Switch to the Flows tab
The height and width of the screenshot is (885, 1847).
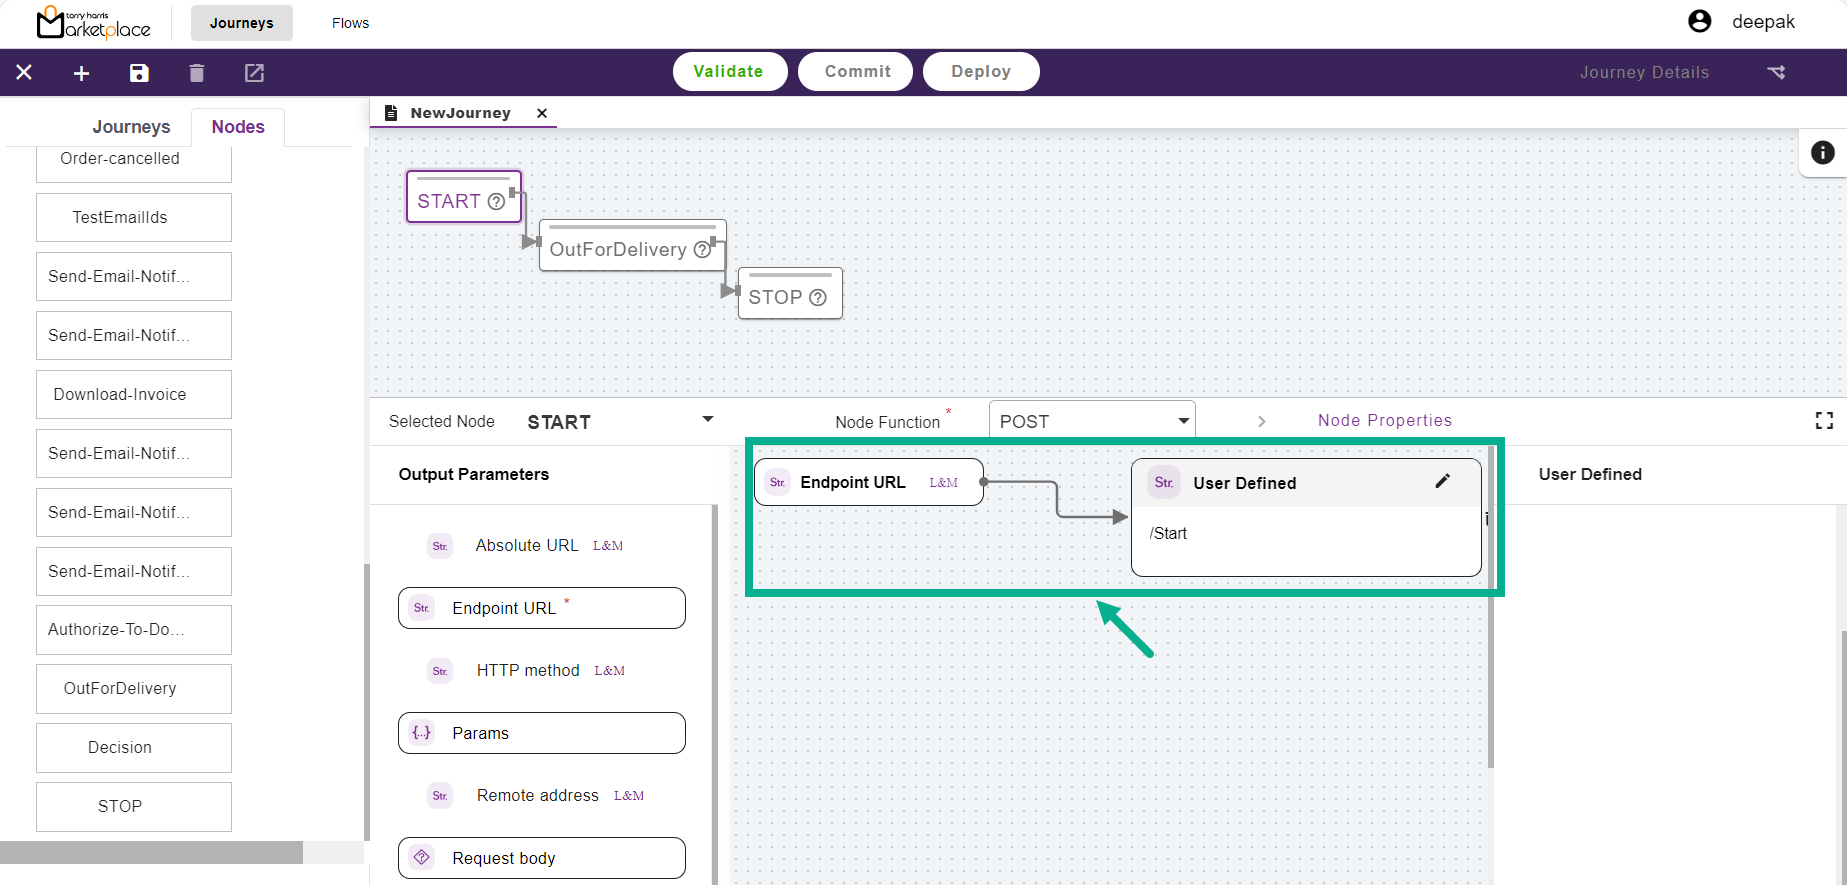click(x=350, y=23)
